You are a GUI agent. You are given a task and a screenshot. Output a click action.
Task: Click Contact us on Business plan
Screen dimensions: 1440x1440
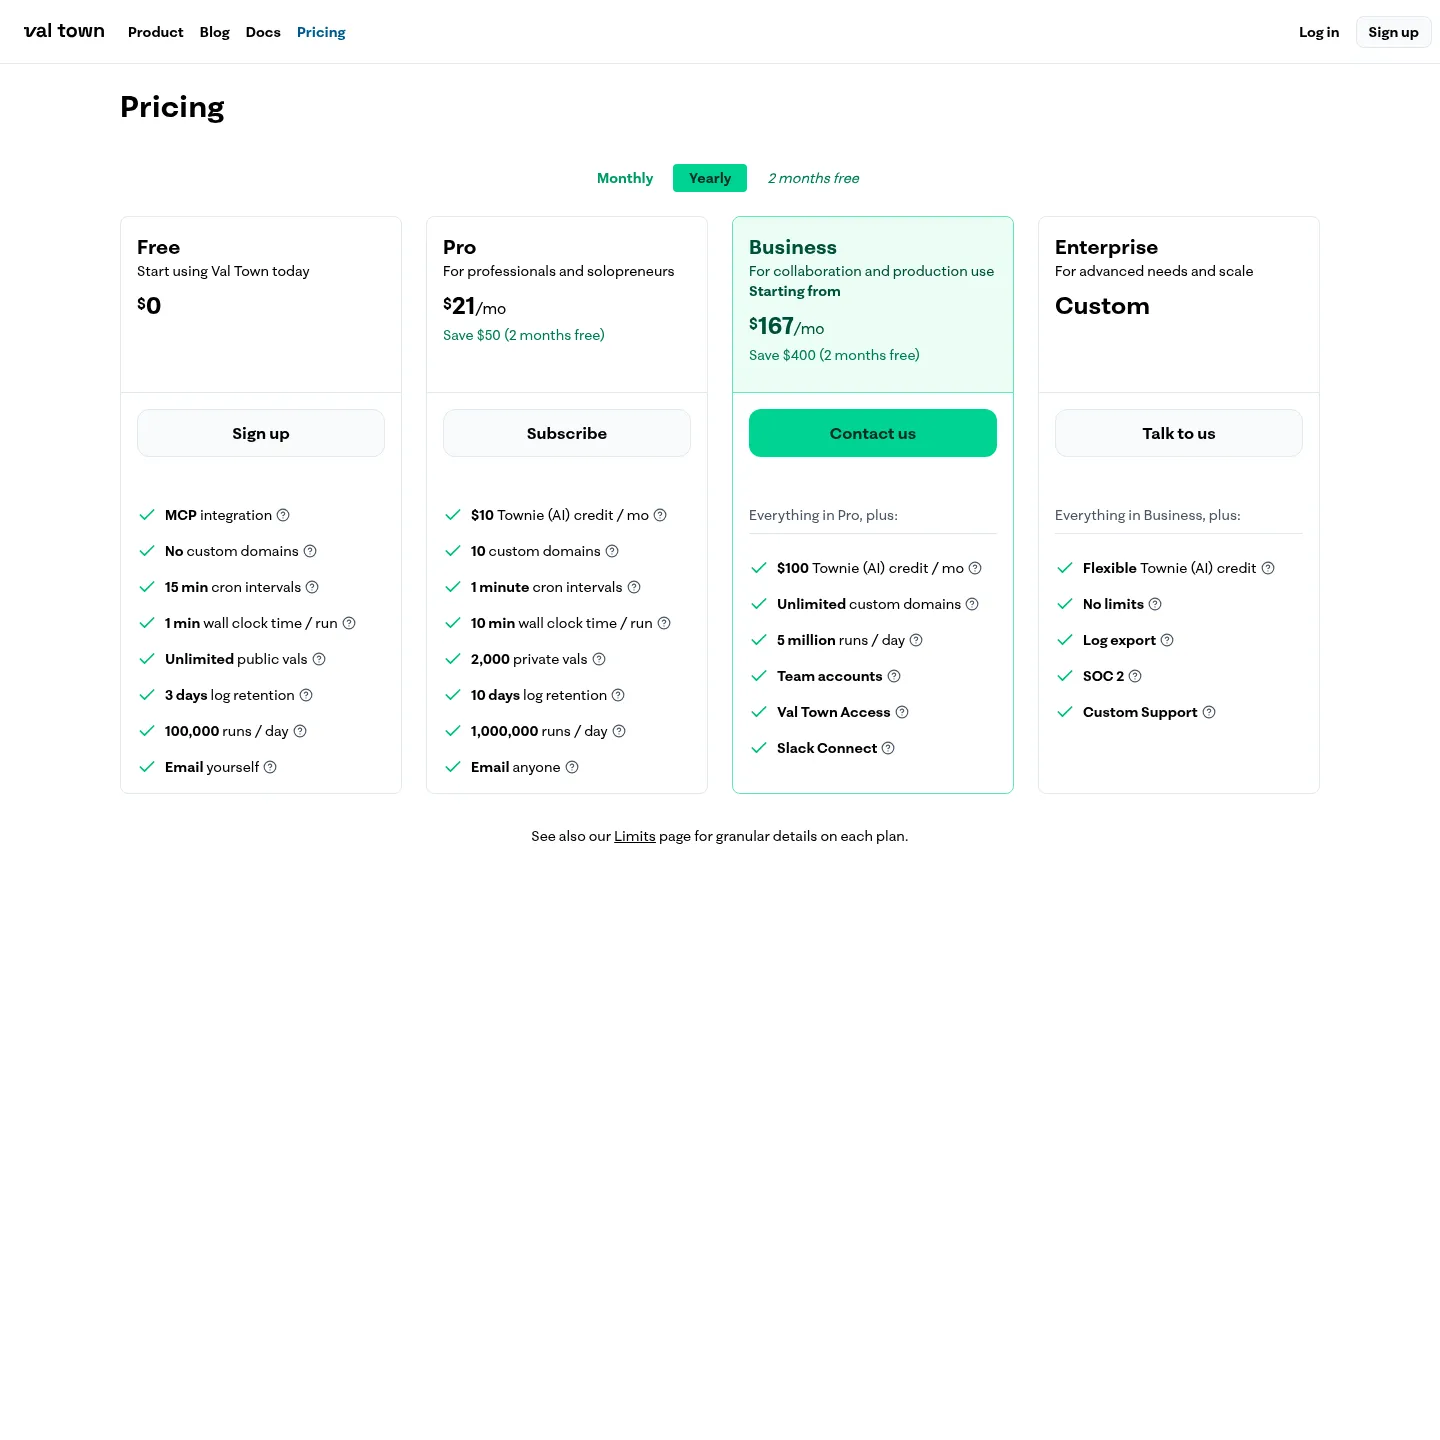(x=873, y=433)
